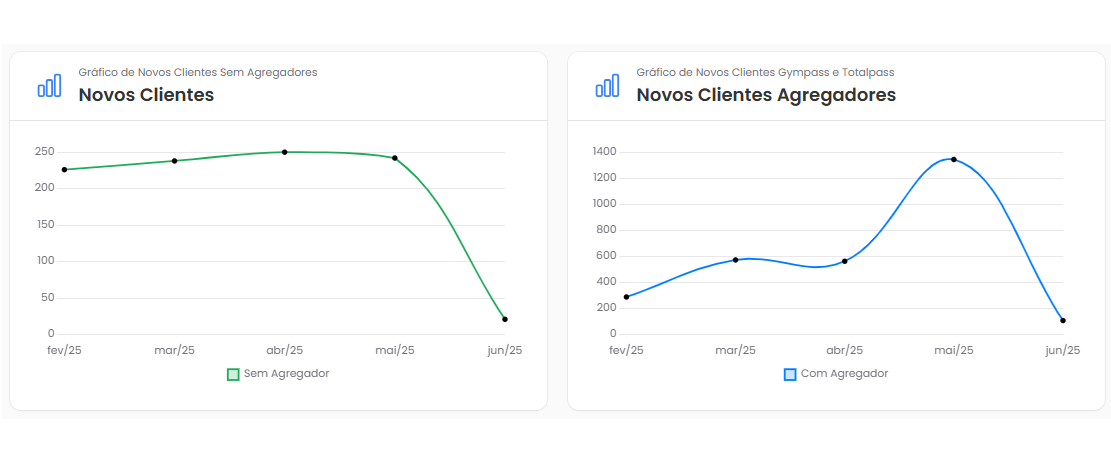
Task: Select the jun/25 point on the blue chart
Action: point(1063,320)
